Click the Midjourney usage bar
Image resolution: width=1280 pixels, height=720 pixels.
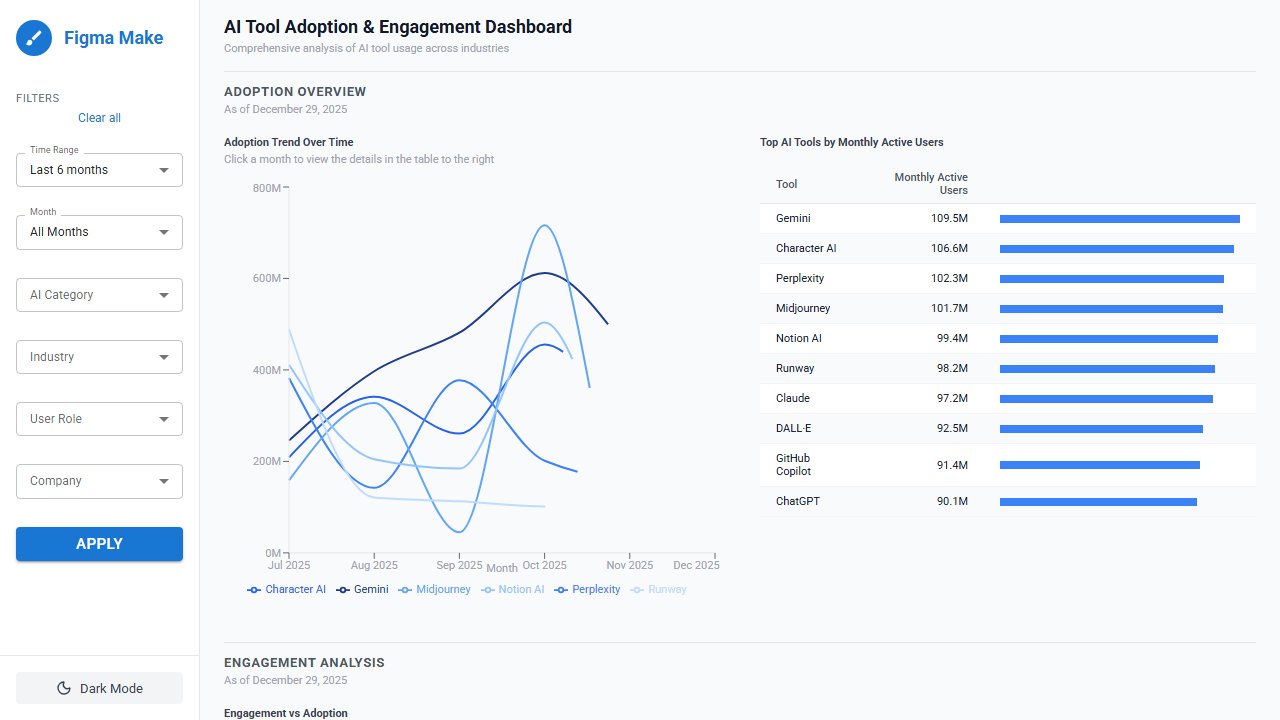(1111, 309)
